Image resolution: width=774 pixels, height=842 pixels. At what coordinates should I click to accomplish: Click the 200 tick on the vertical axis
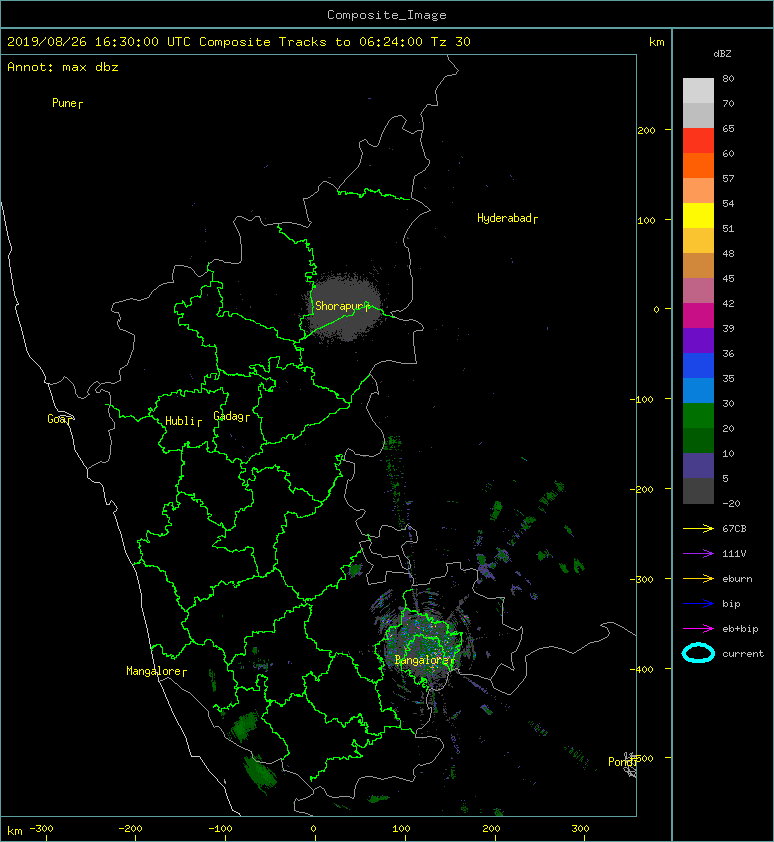click(646, 130)
